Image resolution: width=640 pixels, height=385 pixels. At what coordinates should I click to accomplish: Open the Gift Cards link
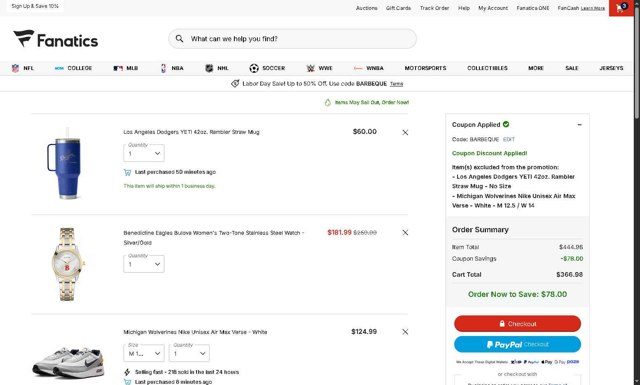398,8
